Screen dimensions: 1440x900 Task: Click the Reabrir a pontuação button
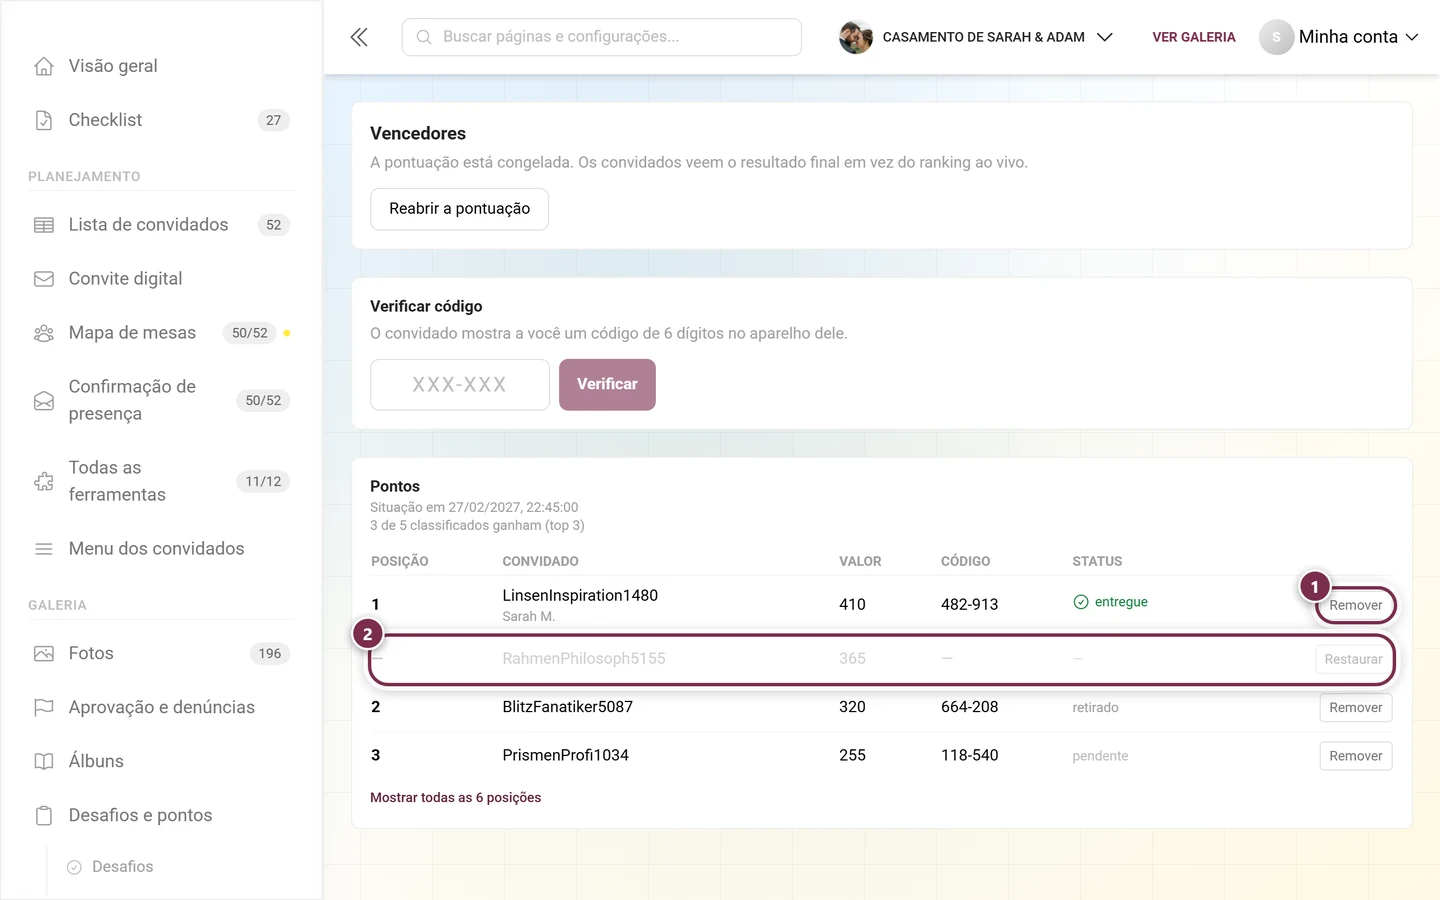[459, 209]
